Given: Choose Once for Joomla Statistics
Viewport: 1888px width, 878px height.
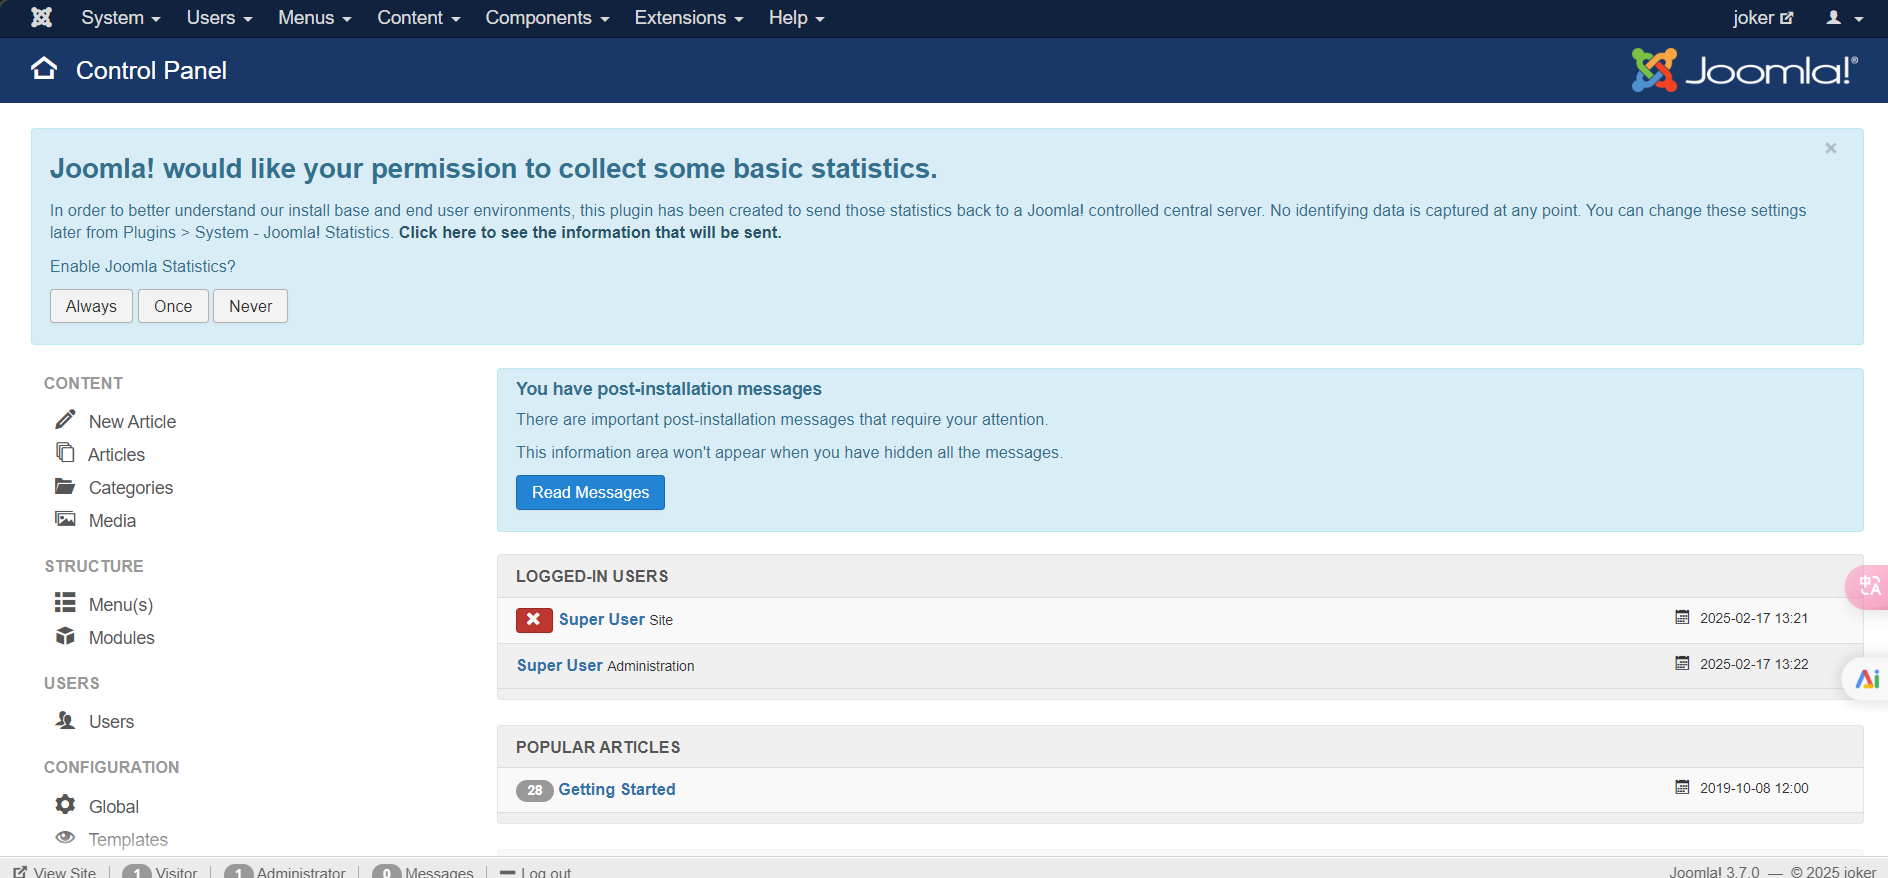Looking at the screenshot, I should coord(173,306).
